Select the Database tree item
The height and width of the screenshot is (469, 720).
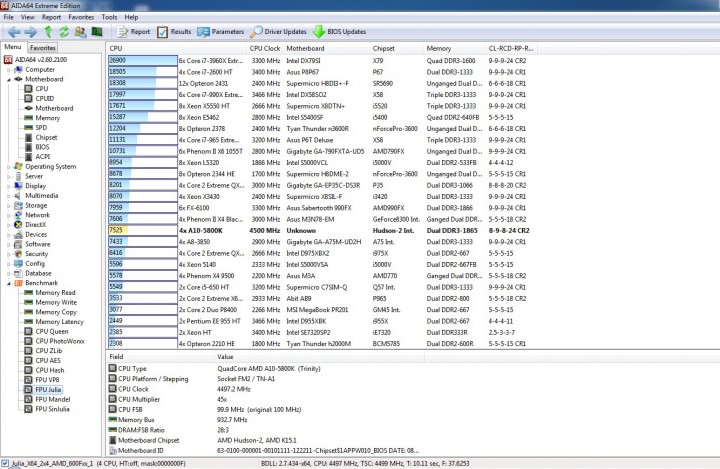[x=38, y=273]
